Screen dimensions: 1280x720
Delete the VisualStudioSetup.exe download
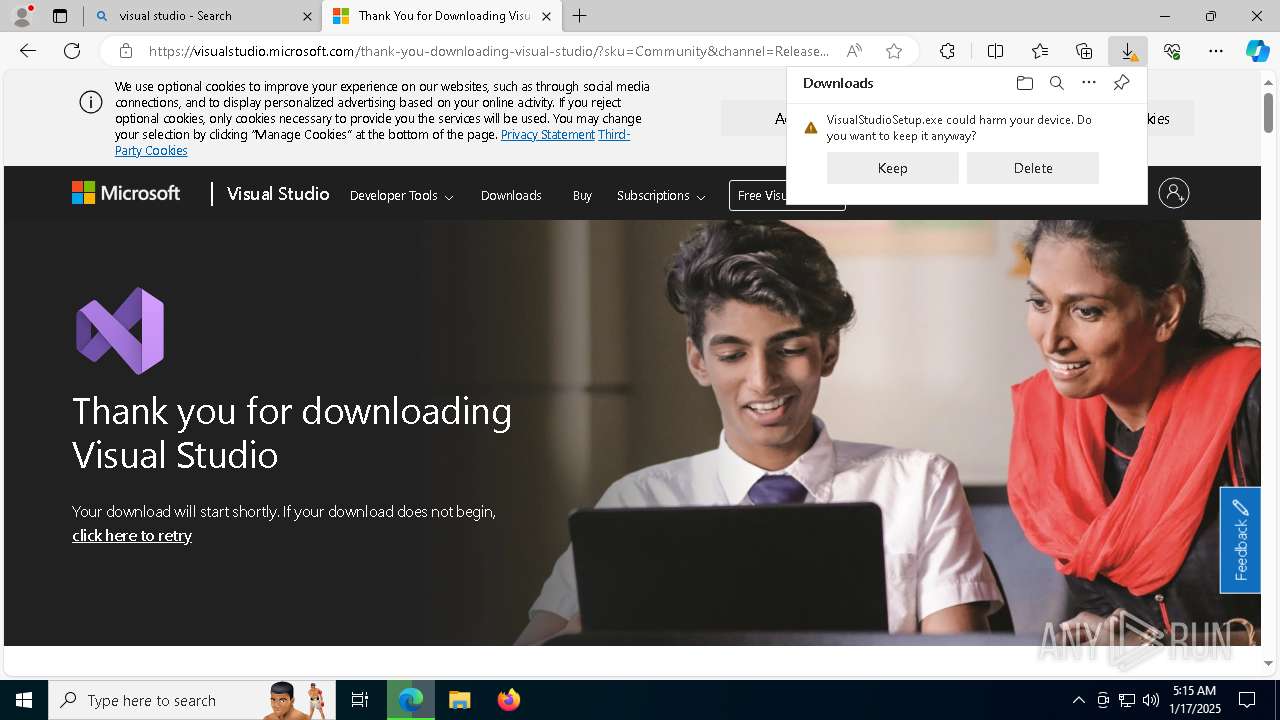[x=1033, y=168]
